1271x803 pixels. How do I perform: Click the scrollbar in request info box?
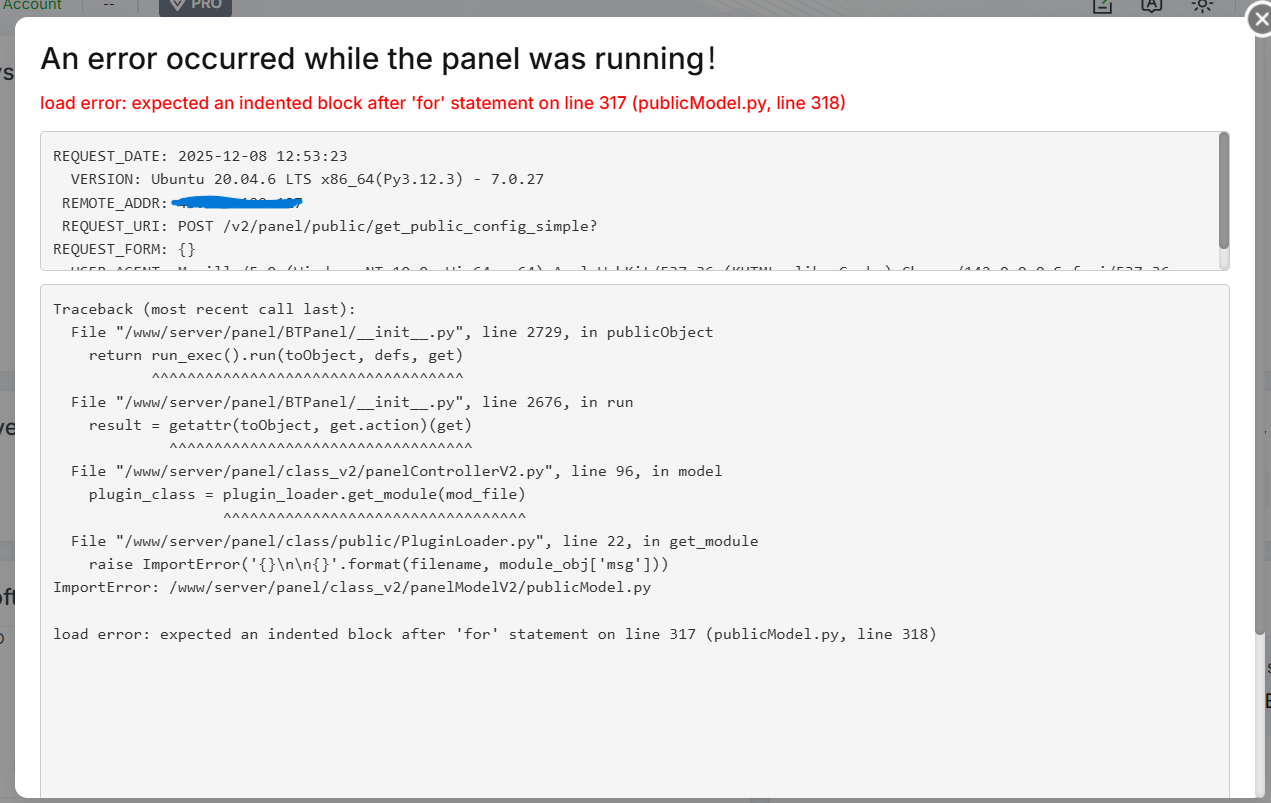[x=1224, y=190]
